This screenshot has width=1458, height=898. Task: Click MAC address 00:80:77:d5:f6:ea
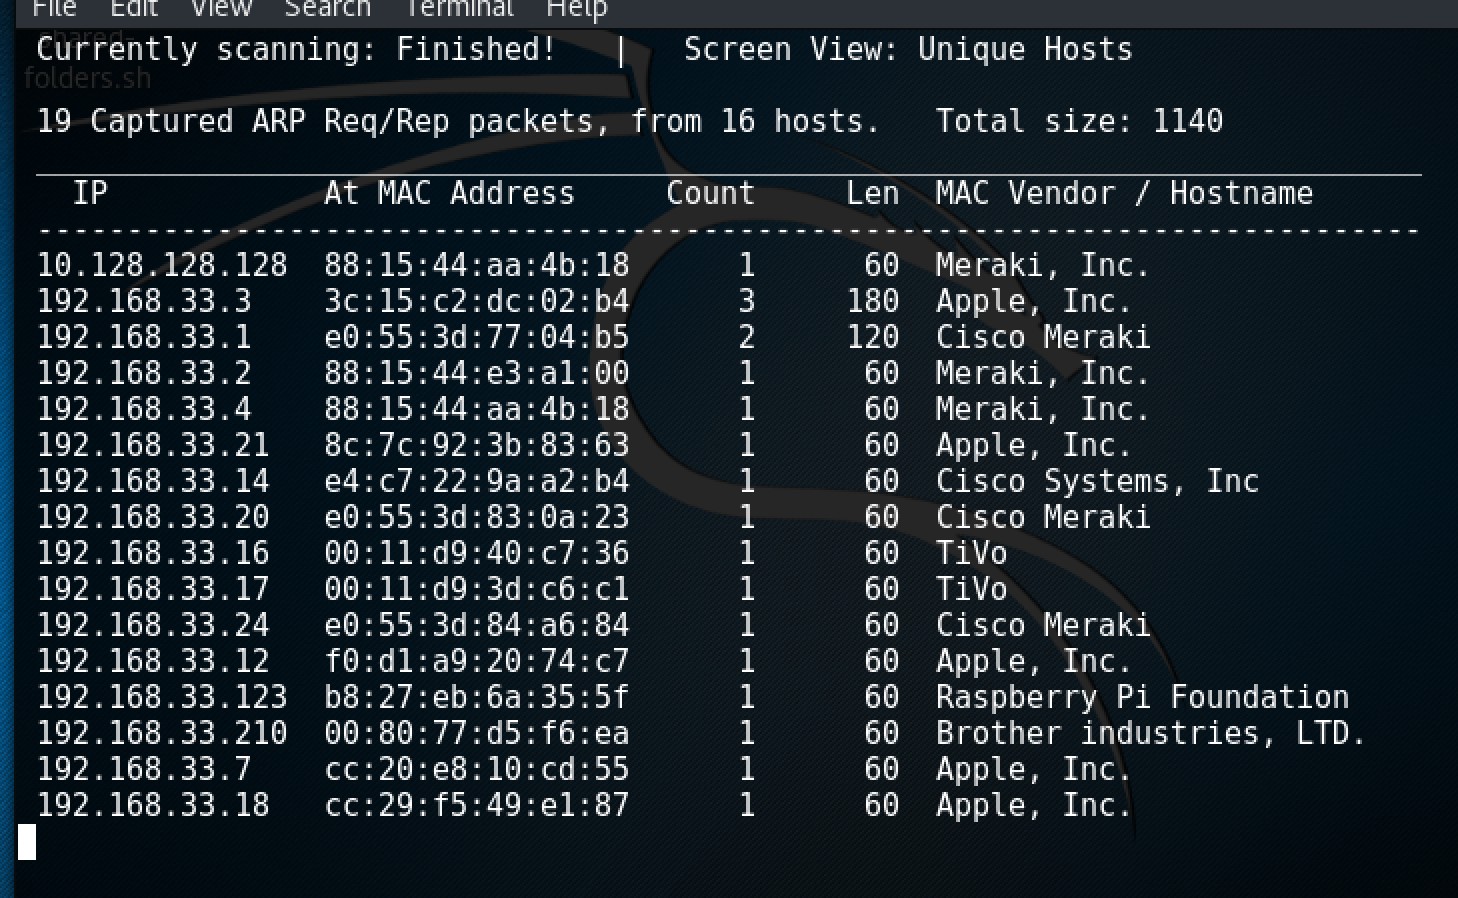(477, 733)
